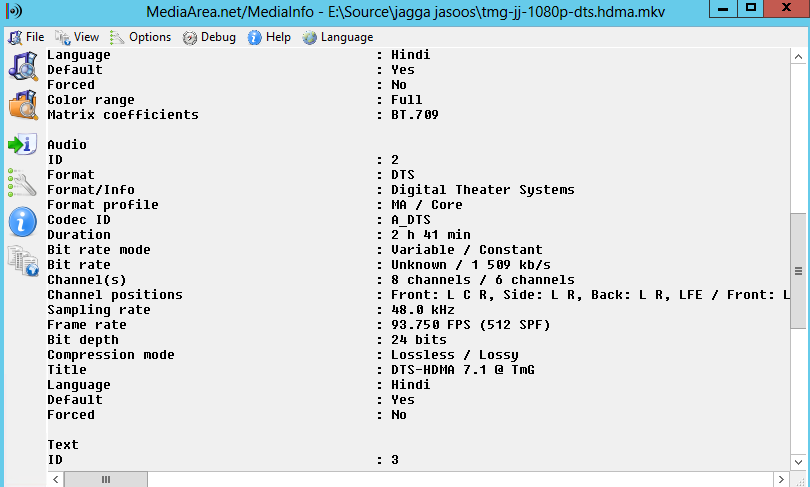The width and height of the screenshot is (810, 487).
Task: Click the Export sidebar icon with green arrow
Action: pos(22,145)
